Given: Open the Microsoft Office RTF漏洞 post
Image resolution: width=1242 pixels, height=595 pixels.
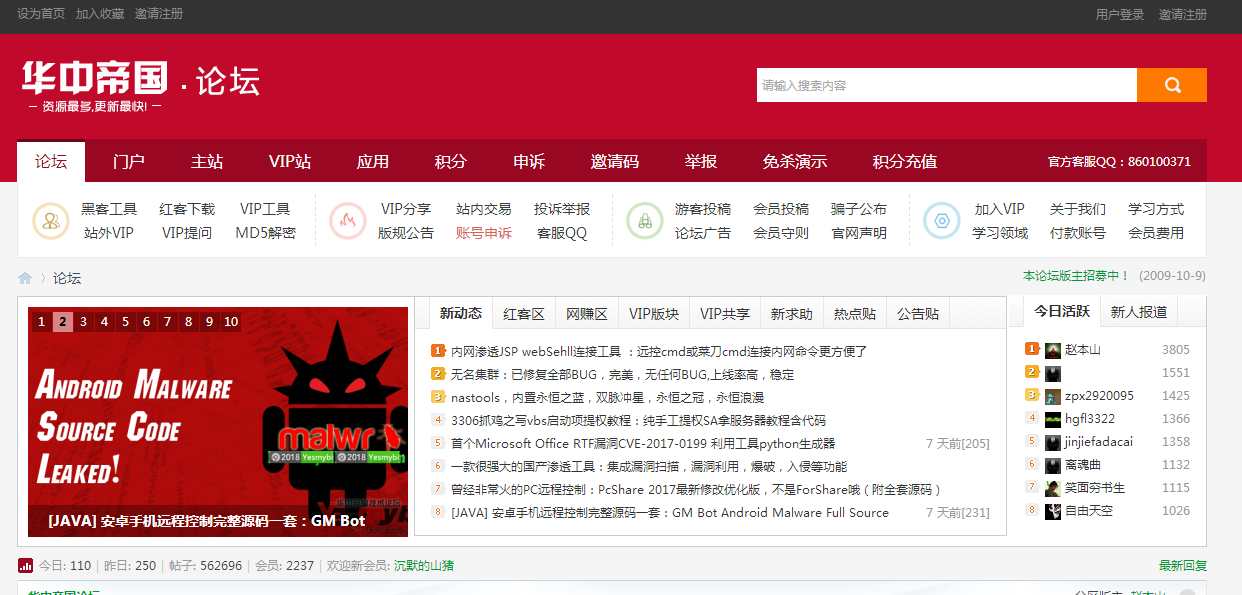Looking at the screenshot, I should (643, 443).
